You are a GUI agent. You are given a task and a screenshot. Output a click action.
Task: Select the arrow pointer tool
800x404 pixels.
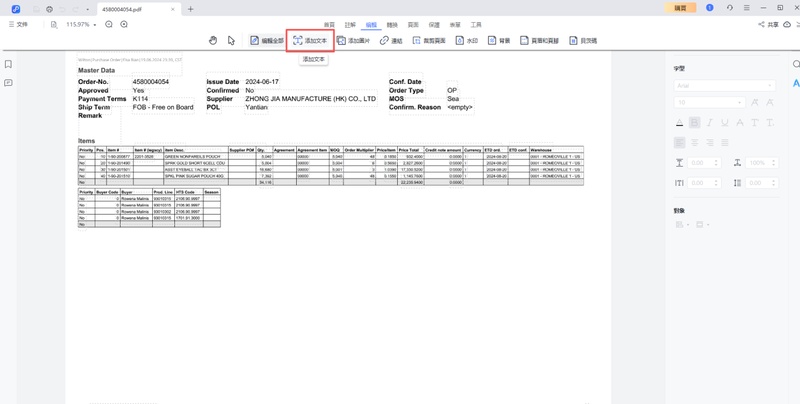click(231, 41)
